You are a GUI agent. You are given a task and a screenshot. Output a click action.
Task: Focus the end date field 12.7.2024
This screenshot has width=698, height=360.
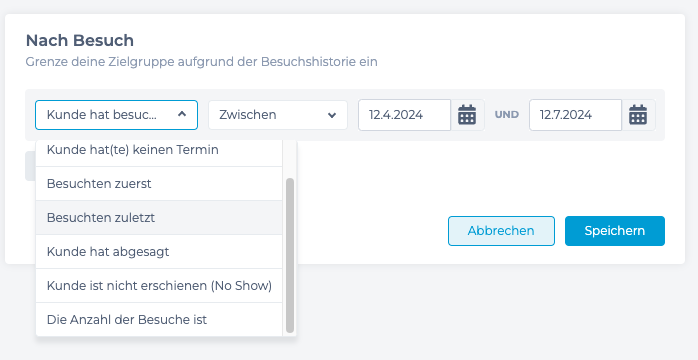(576, 115)
